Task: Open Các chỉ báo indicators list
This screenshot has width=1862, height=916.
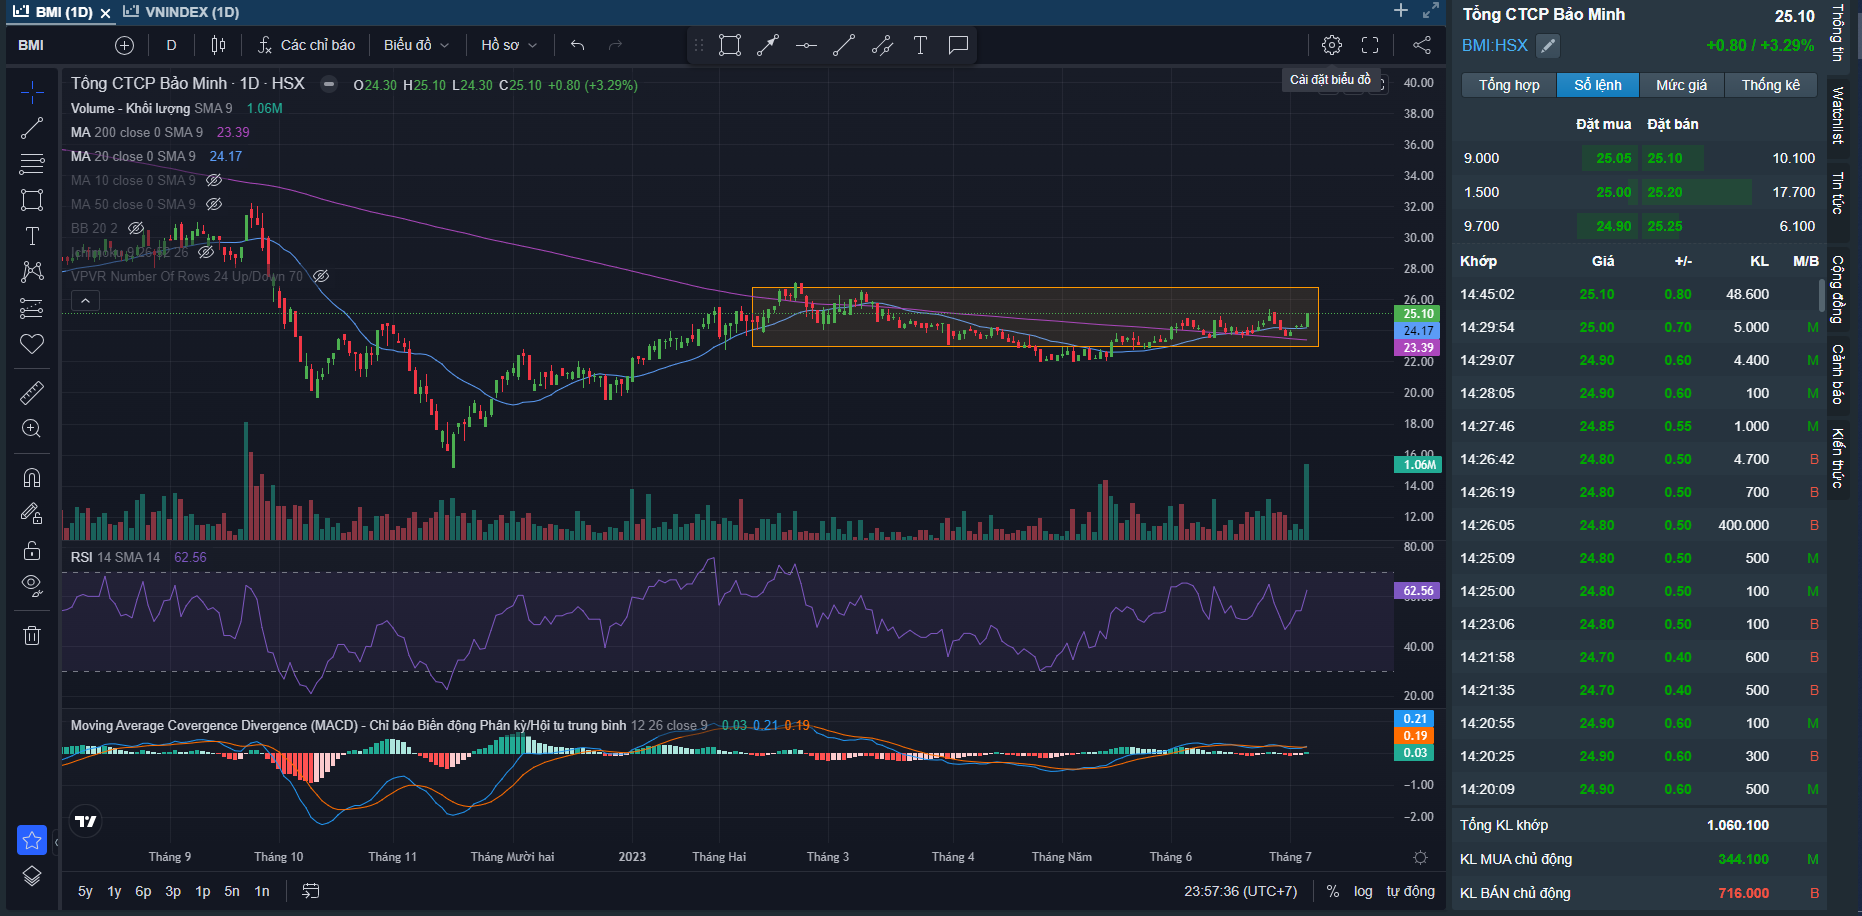Action: 306,45
